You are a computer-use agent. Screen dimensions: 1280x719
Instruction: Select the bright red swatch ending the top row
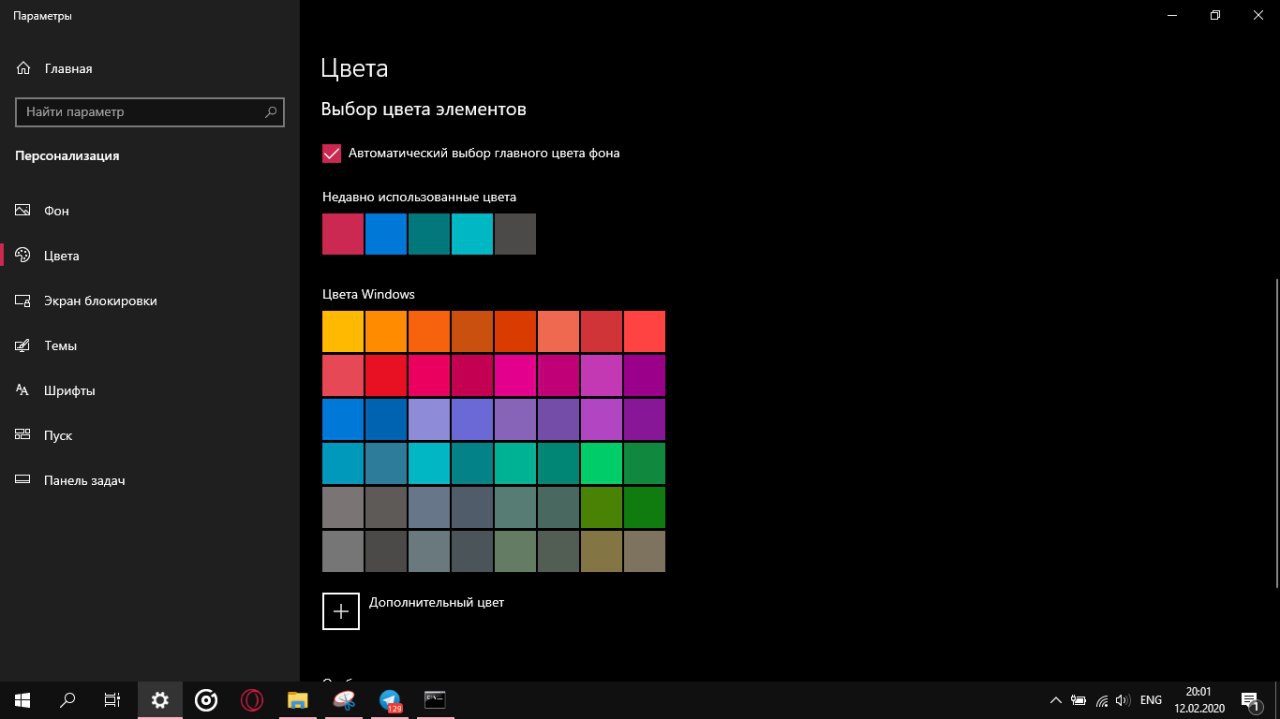click(644, 332)
